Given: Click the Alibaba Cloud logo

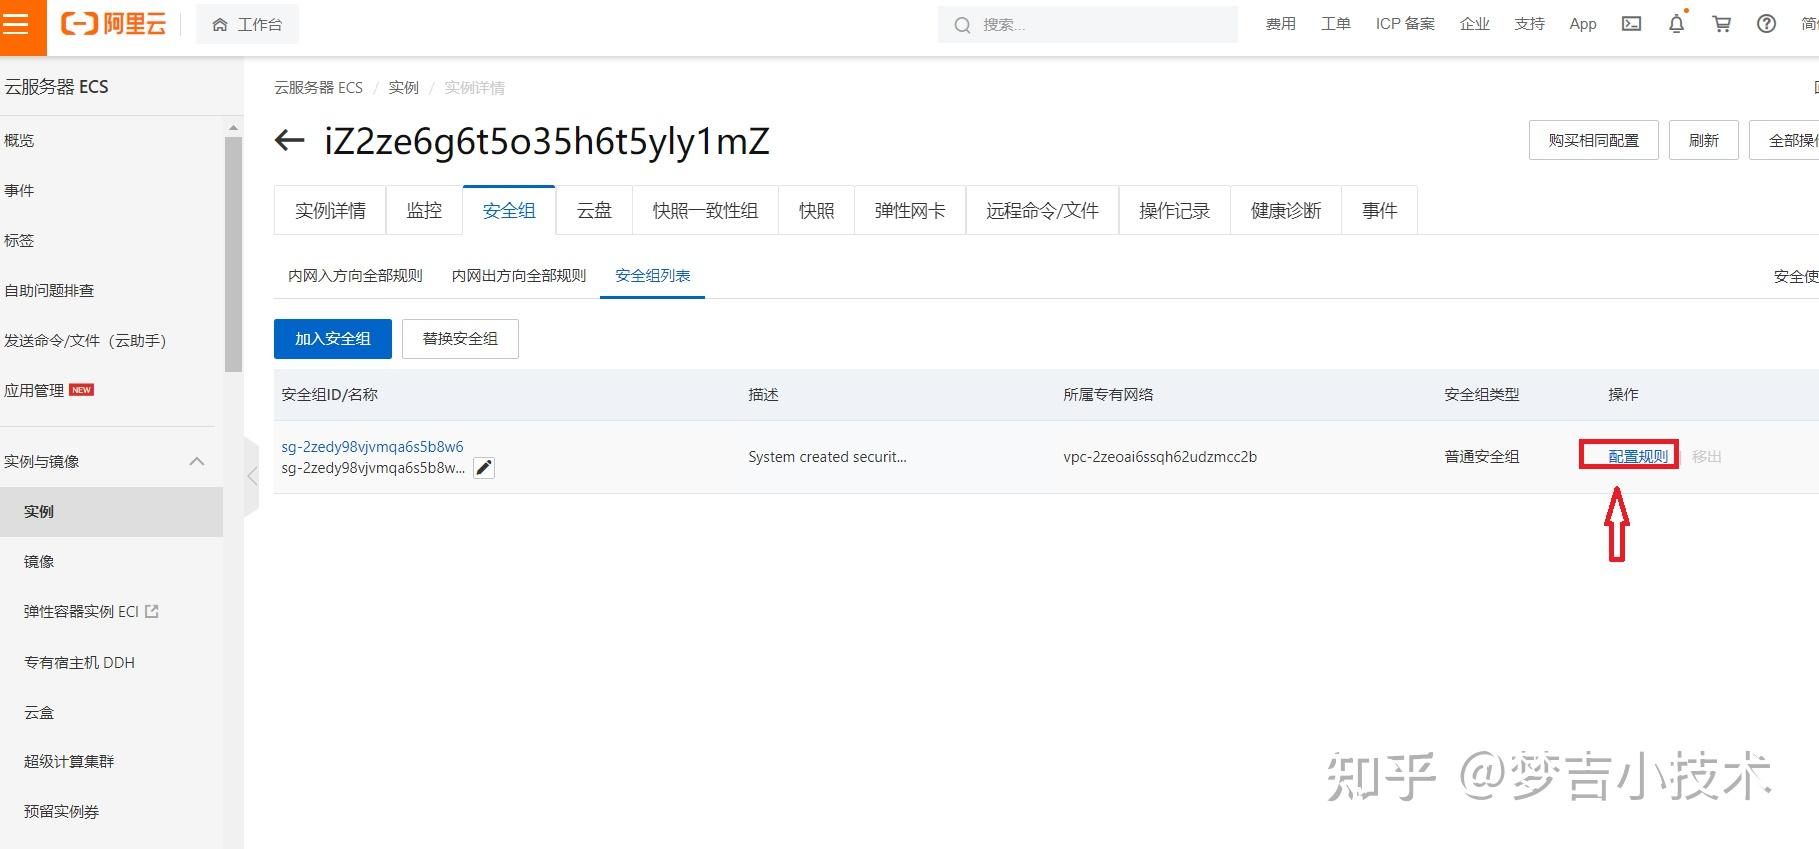Looking at the screenshot, I should click(x=113, y=24).
